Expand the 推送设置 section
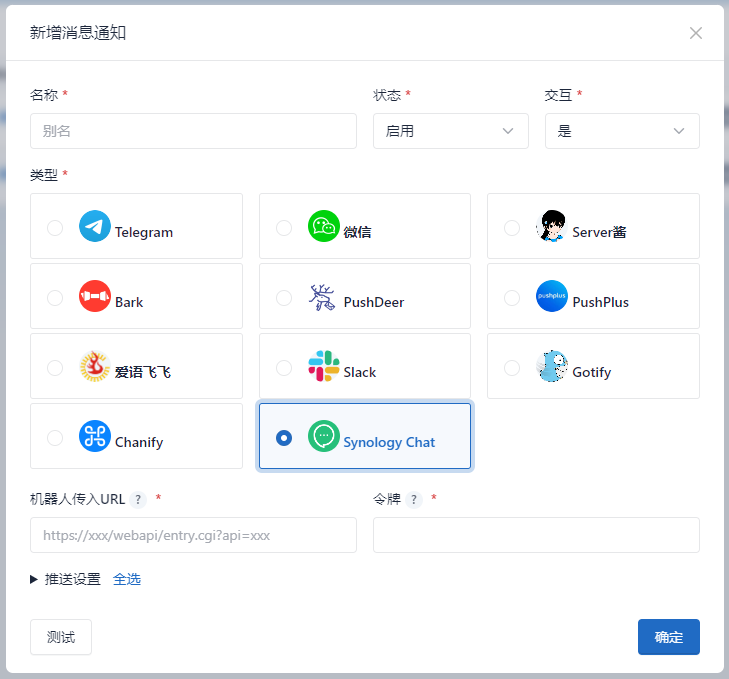This screenshot has width=729, height=679. coord(66,579)
